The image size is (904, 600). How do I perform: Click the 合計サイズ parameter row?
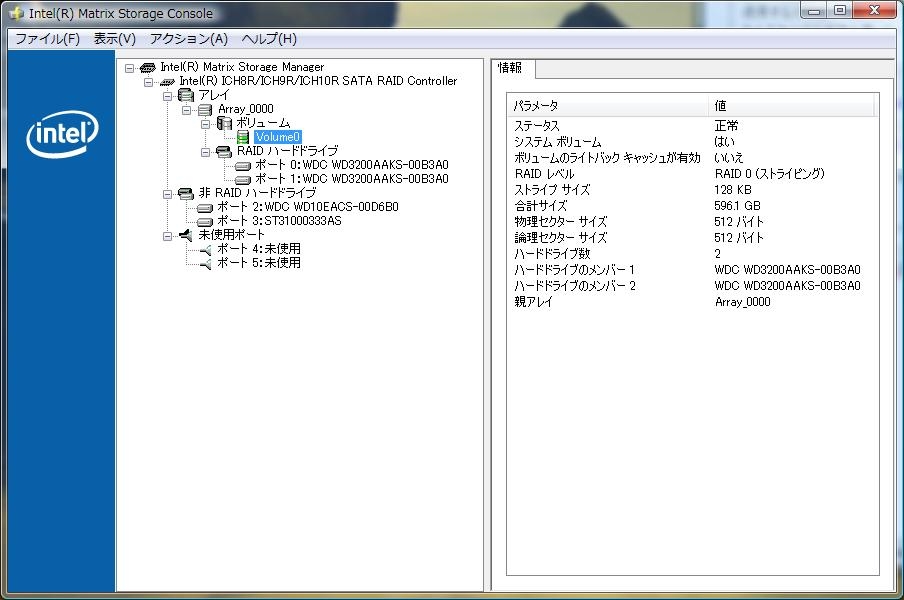tap(692, 206)
